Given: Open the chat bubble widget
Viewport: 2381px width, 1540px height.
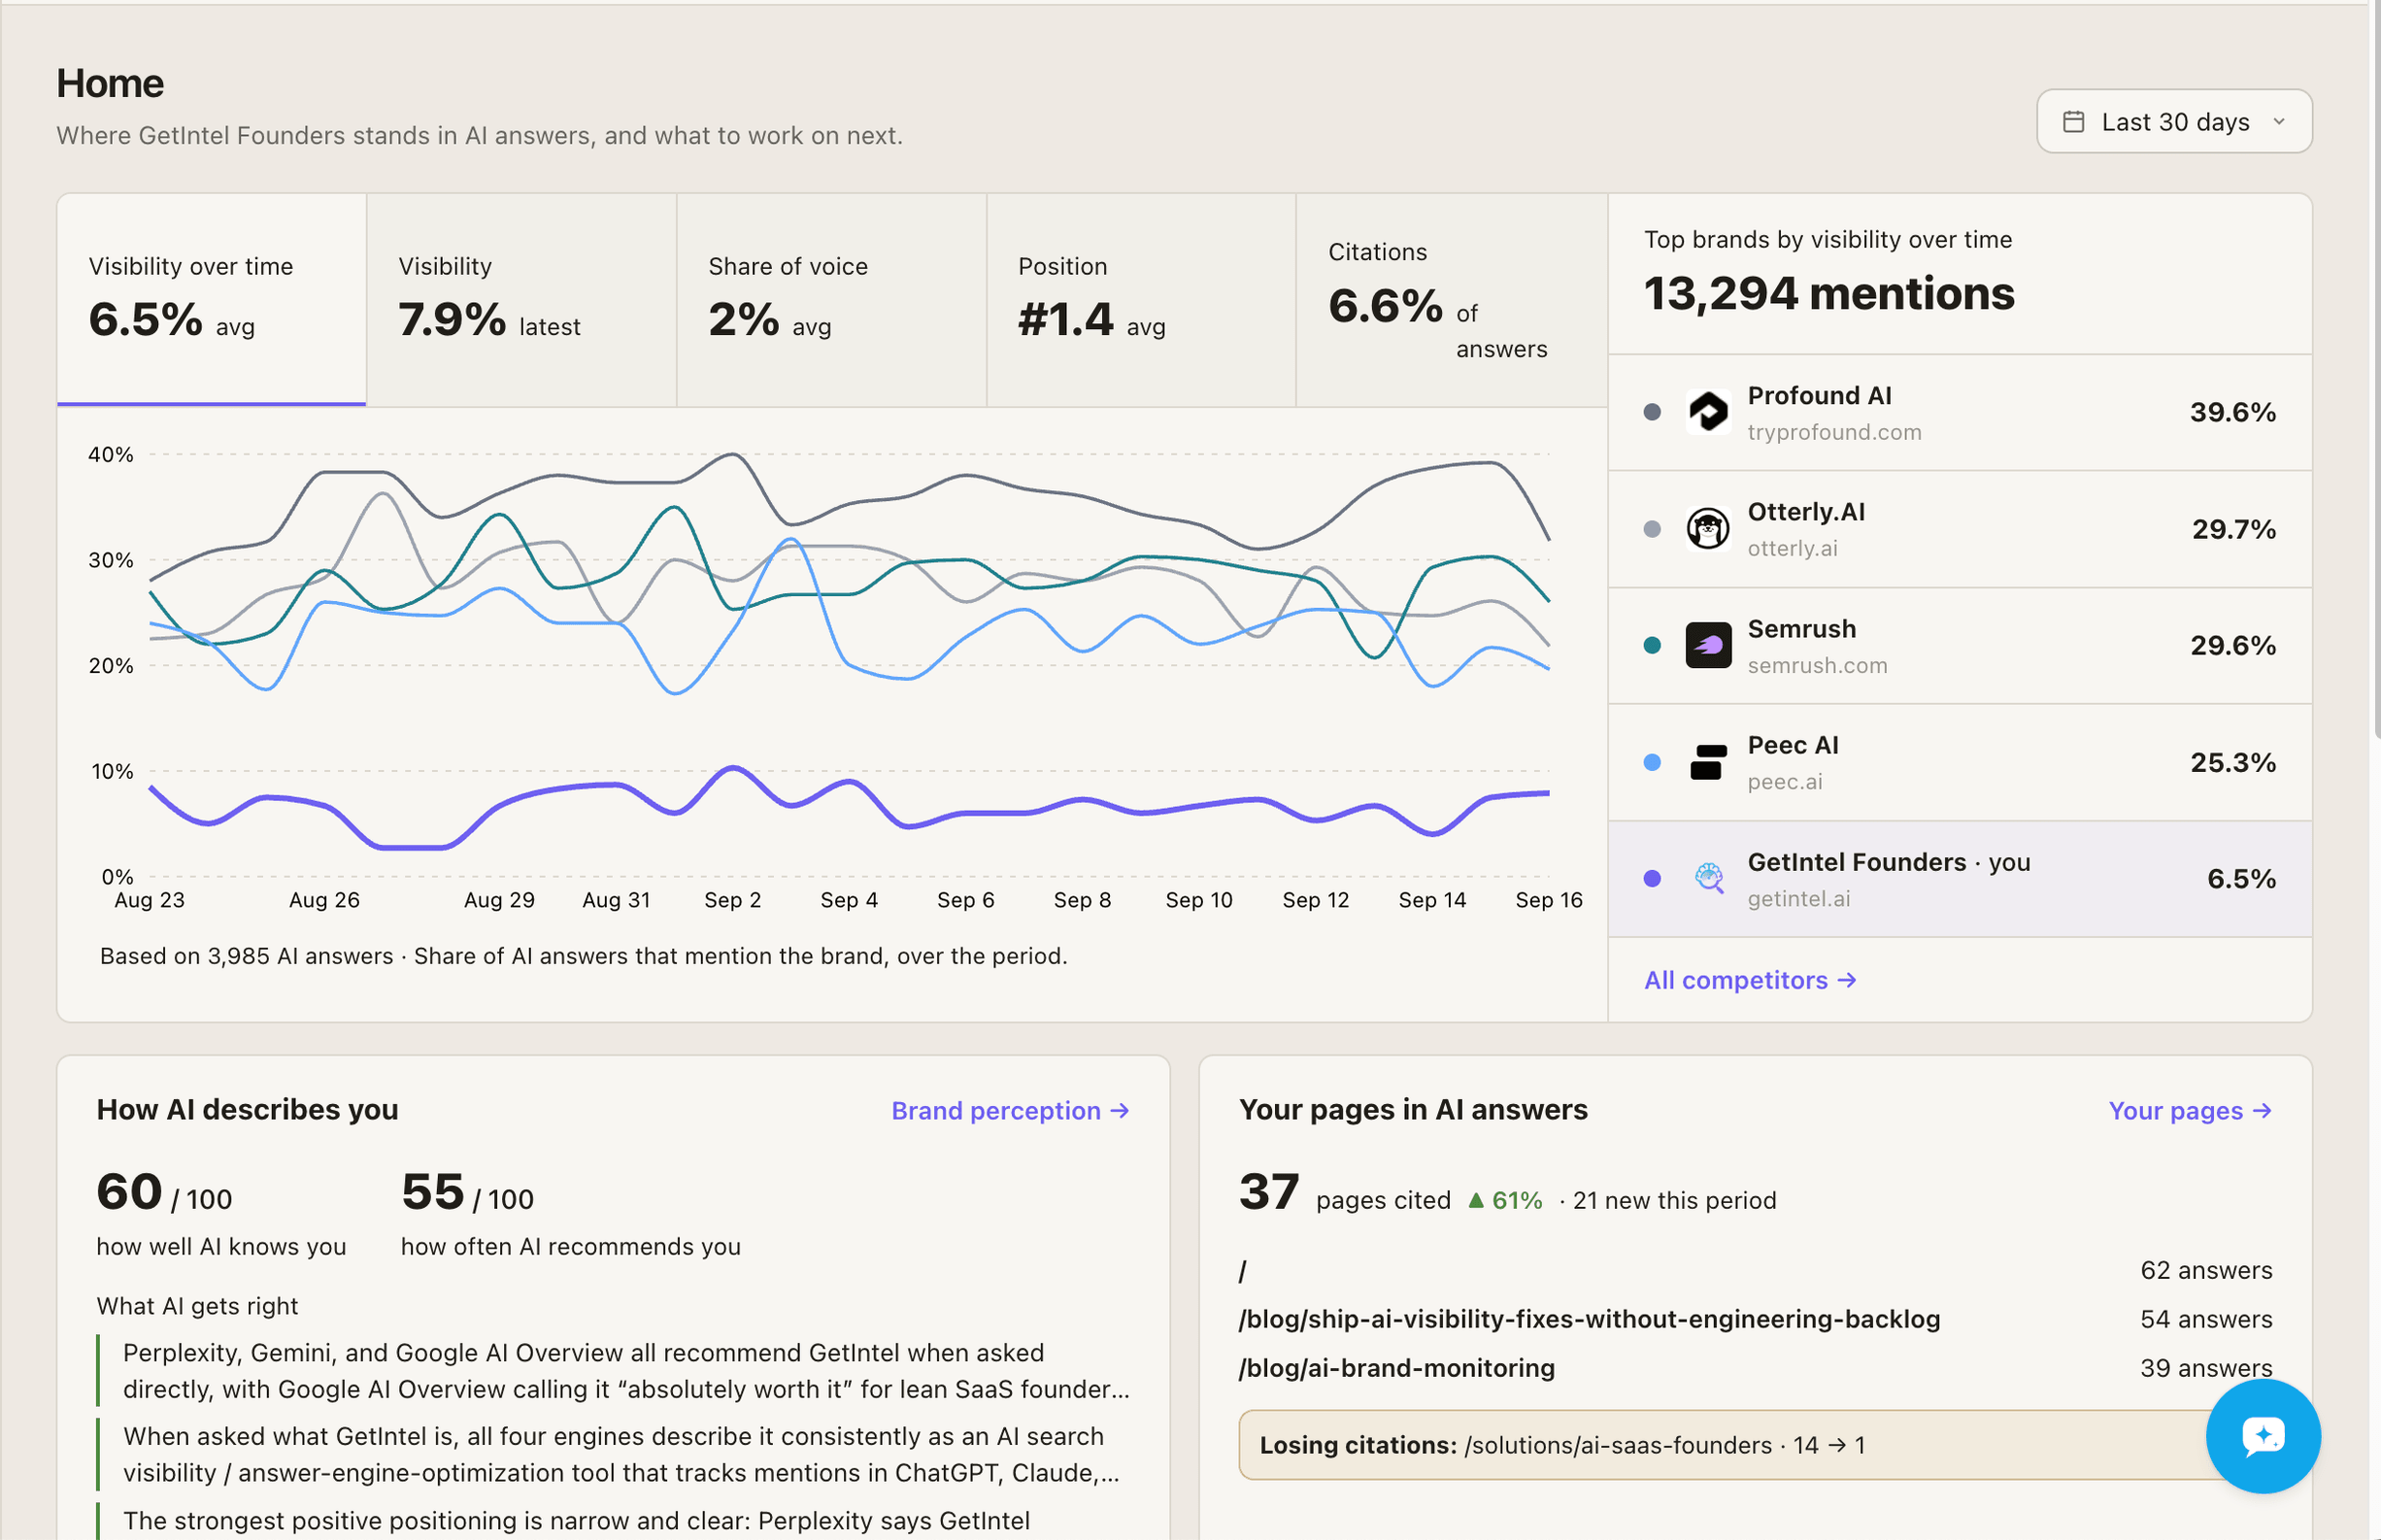Looking at the screenshot, I should [2262, 1436].
